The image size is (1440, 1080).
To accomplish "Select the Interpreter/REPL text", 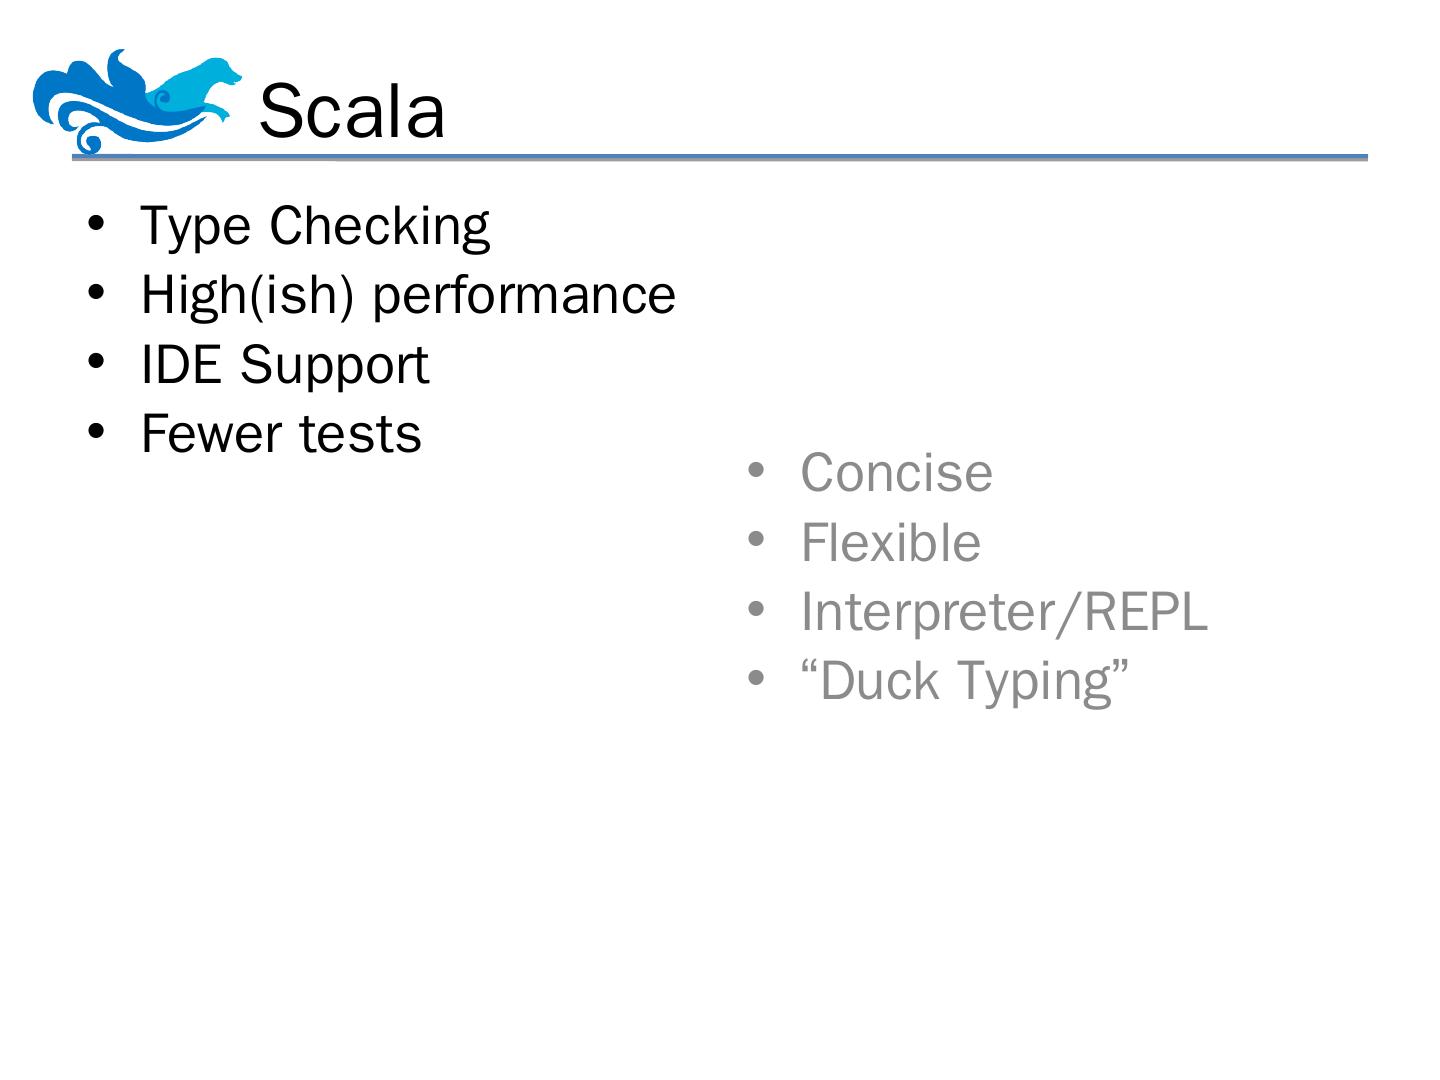I will (x=1004, y=611).
